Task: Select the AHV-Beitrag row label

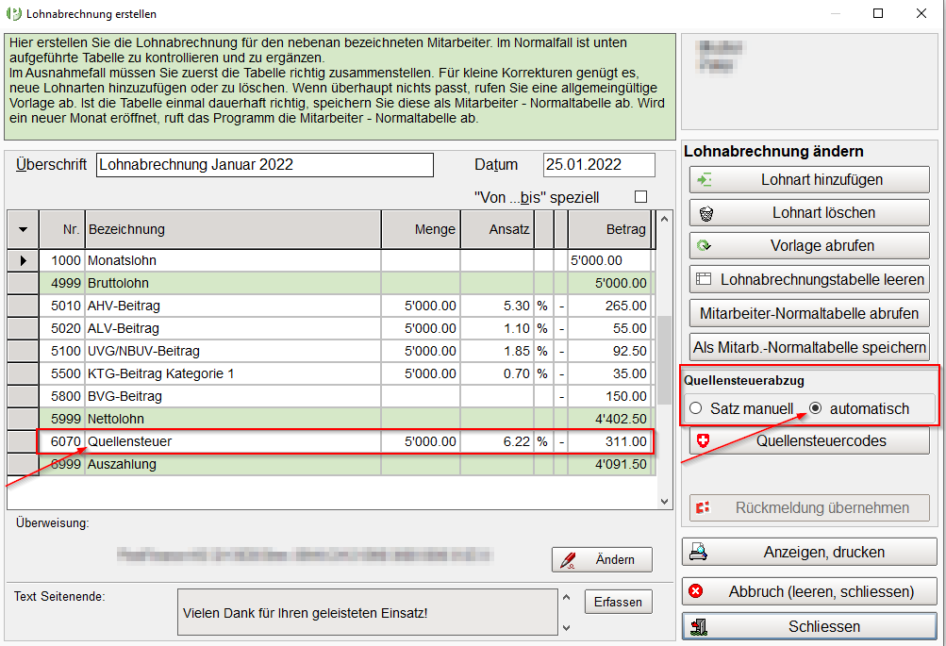Action: tap(124, 306)
